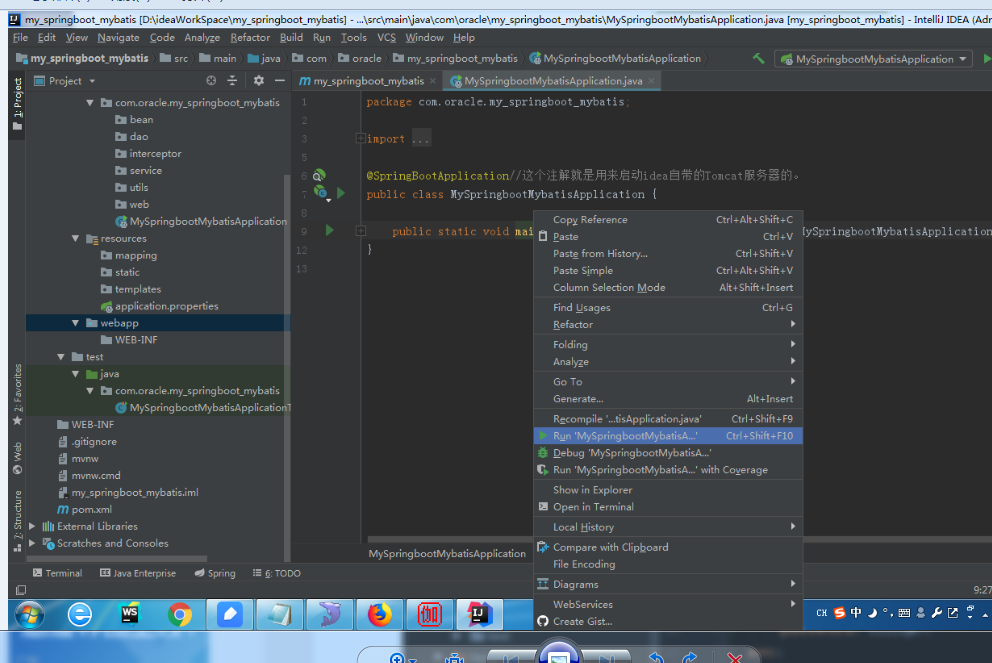This screenshot has height=663, width=992.
Task: Open Chrome from taskbar
Action: 180,614
